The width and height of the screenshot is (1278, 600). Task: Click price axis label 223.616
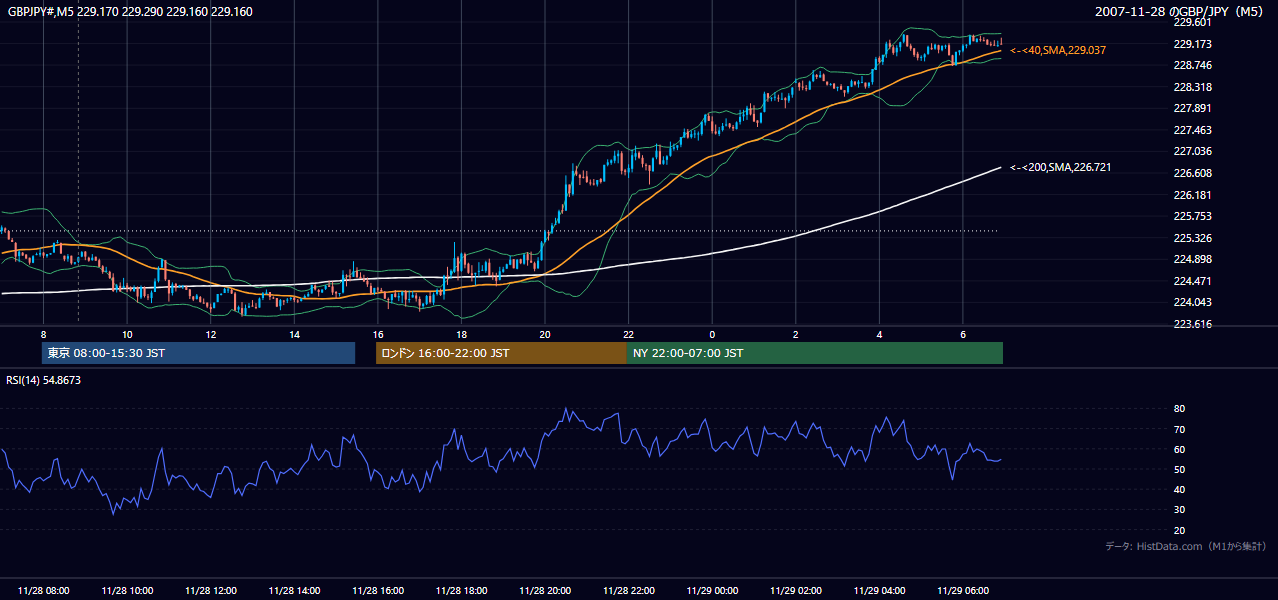pos(1192,324)
